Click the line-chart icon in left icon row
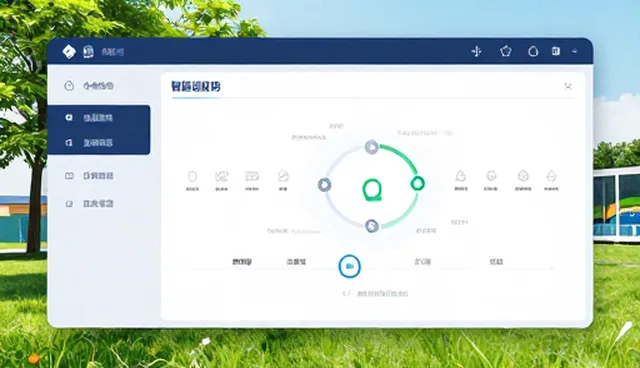 [x=221, y=176]
